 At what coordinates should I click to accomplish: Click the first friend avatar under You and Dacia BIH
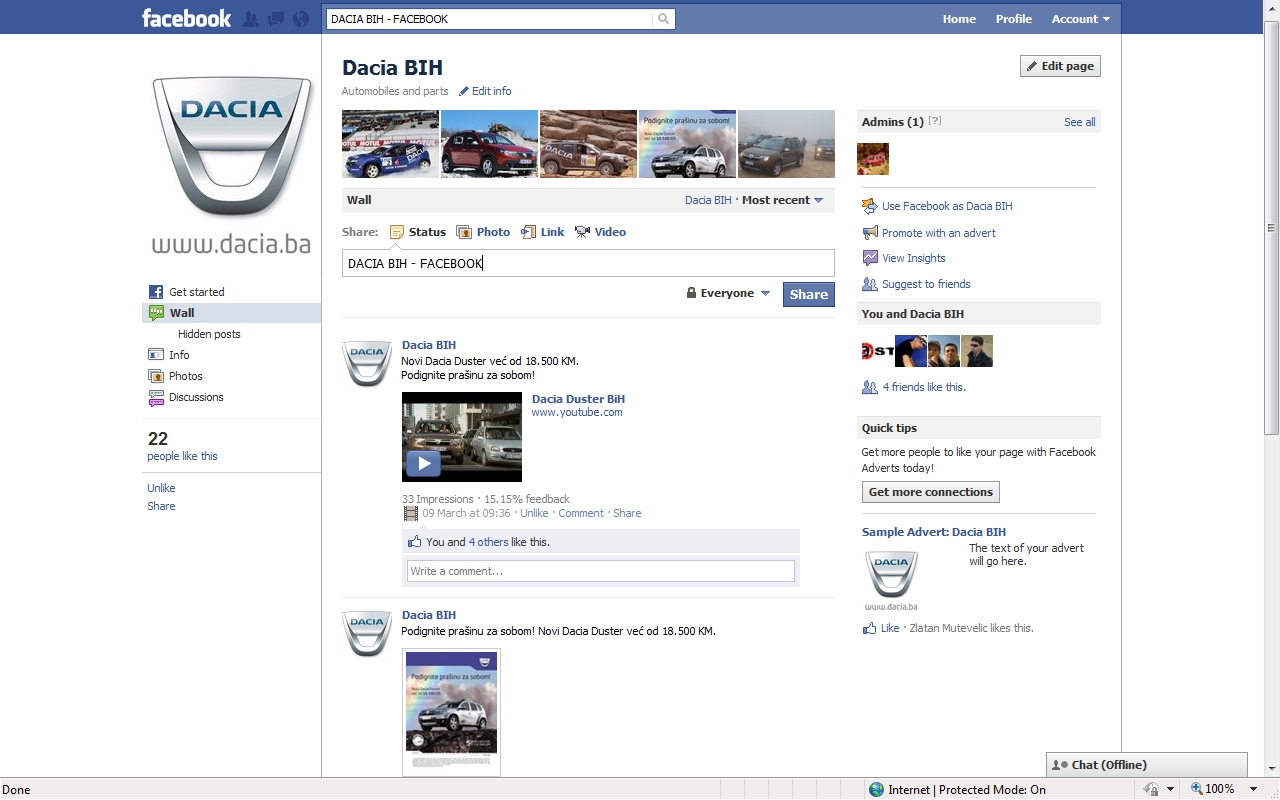coord(877,351)
